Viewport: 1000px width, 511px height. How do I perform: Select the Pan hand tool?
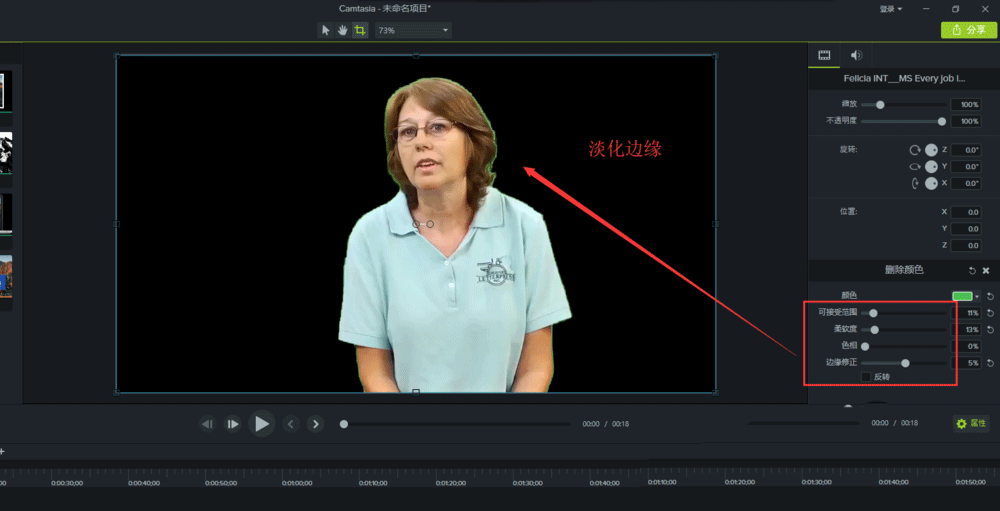pyautogui.click(x=342, y=30)
